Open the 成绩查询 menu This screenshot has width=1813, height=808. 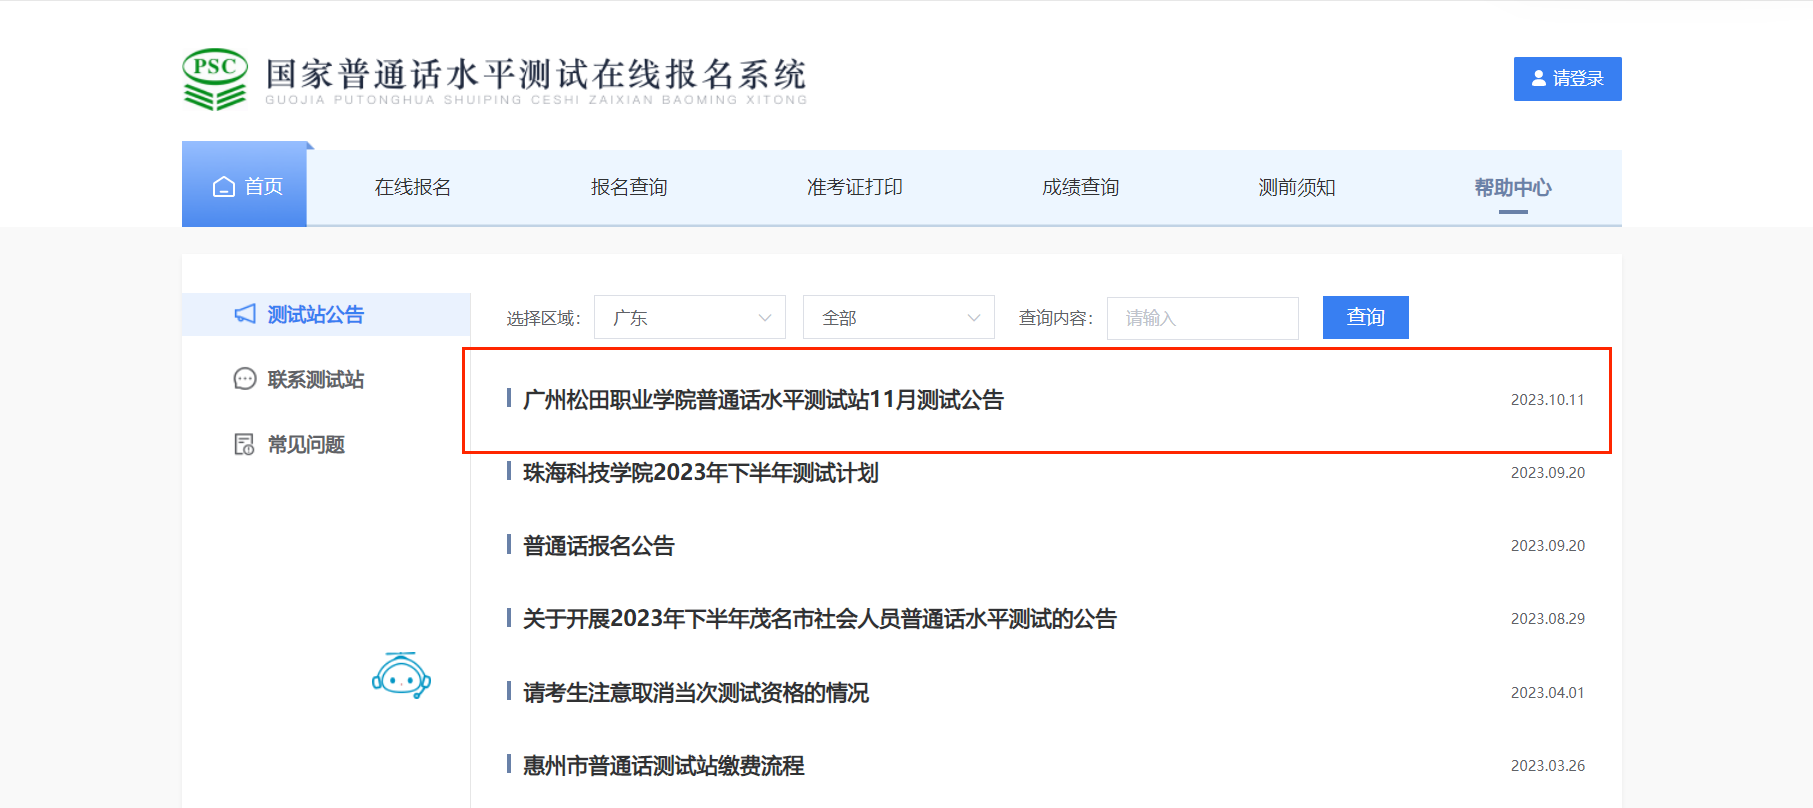point(1081,187)
